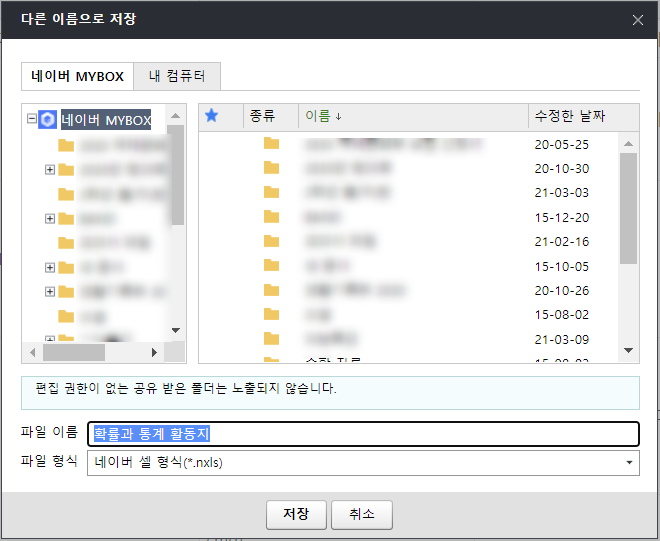Switch to the 네이버 MYBOX tab
Image resolution: width=660 pixels, height=541 pixels.
77,76
